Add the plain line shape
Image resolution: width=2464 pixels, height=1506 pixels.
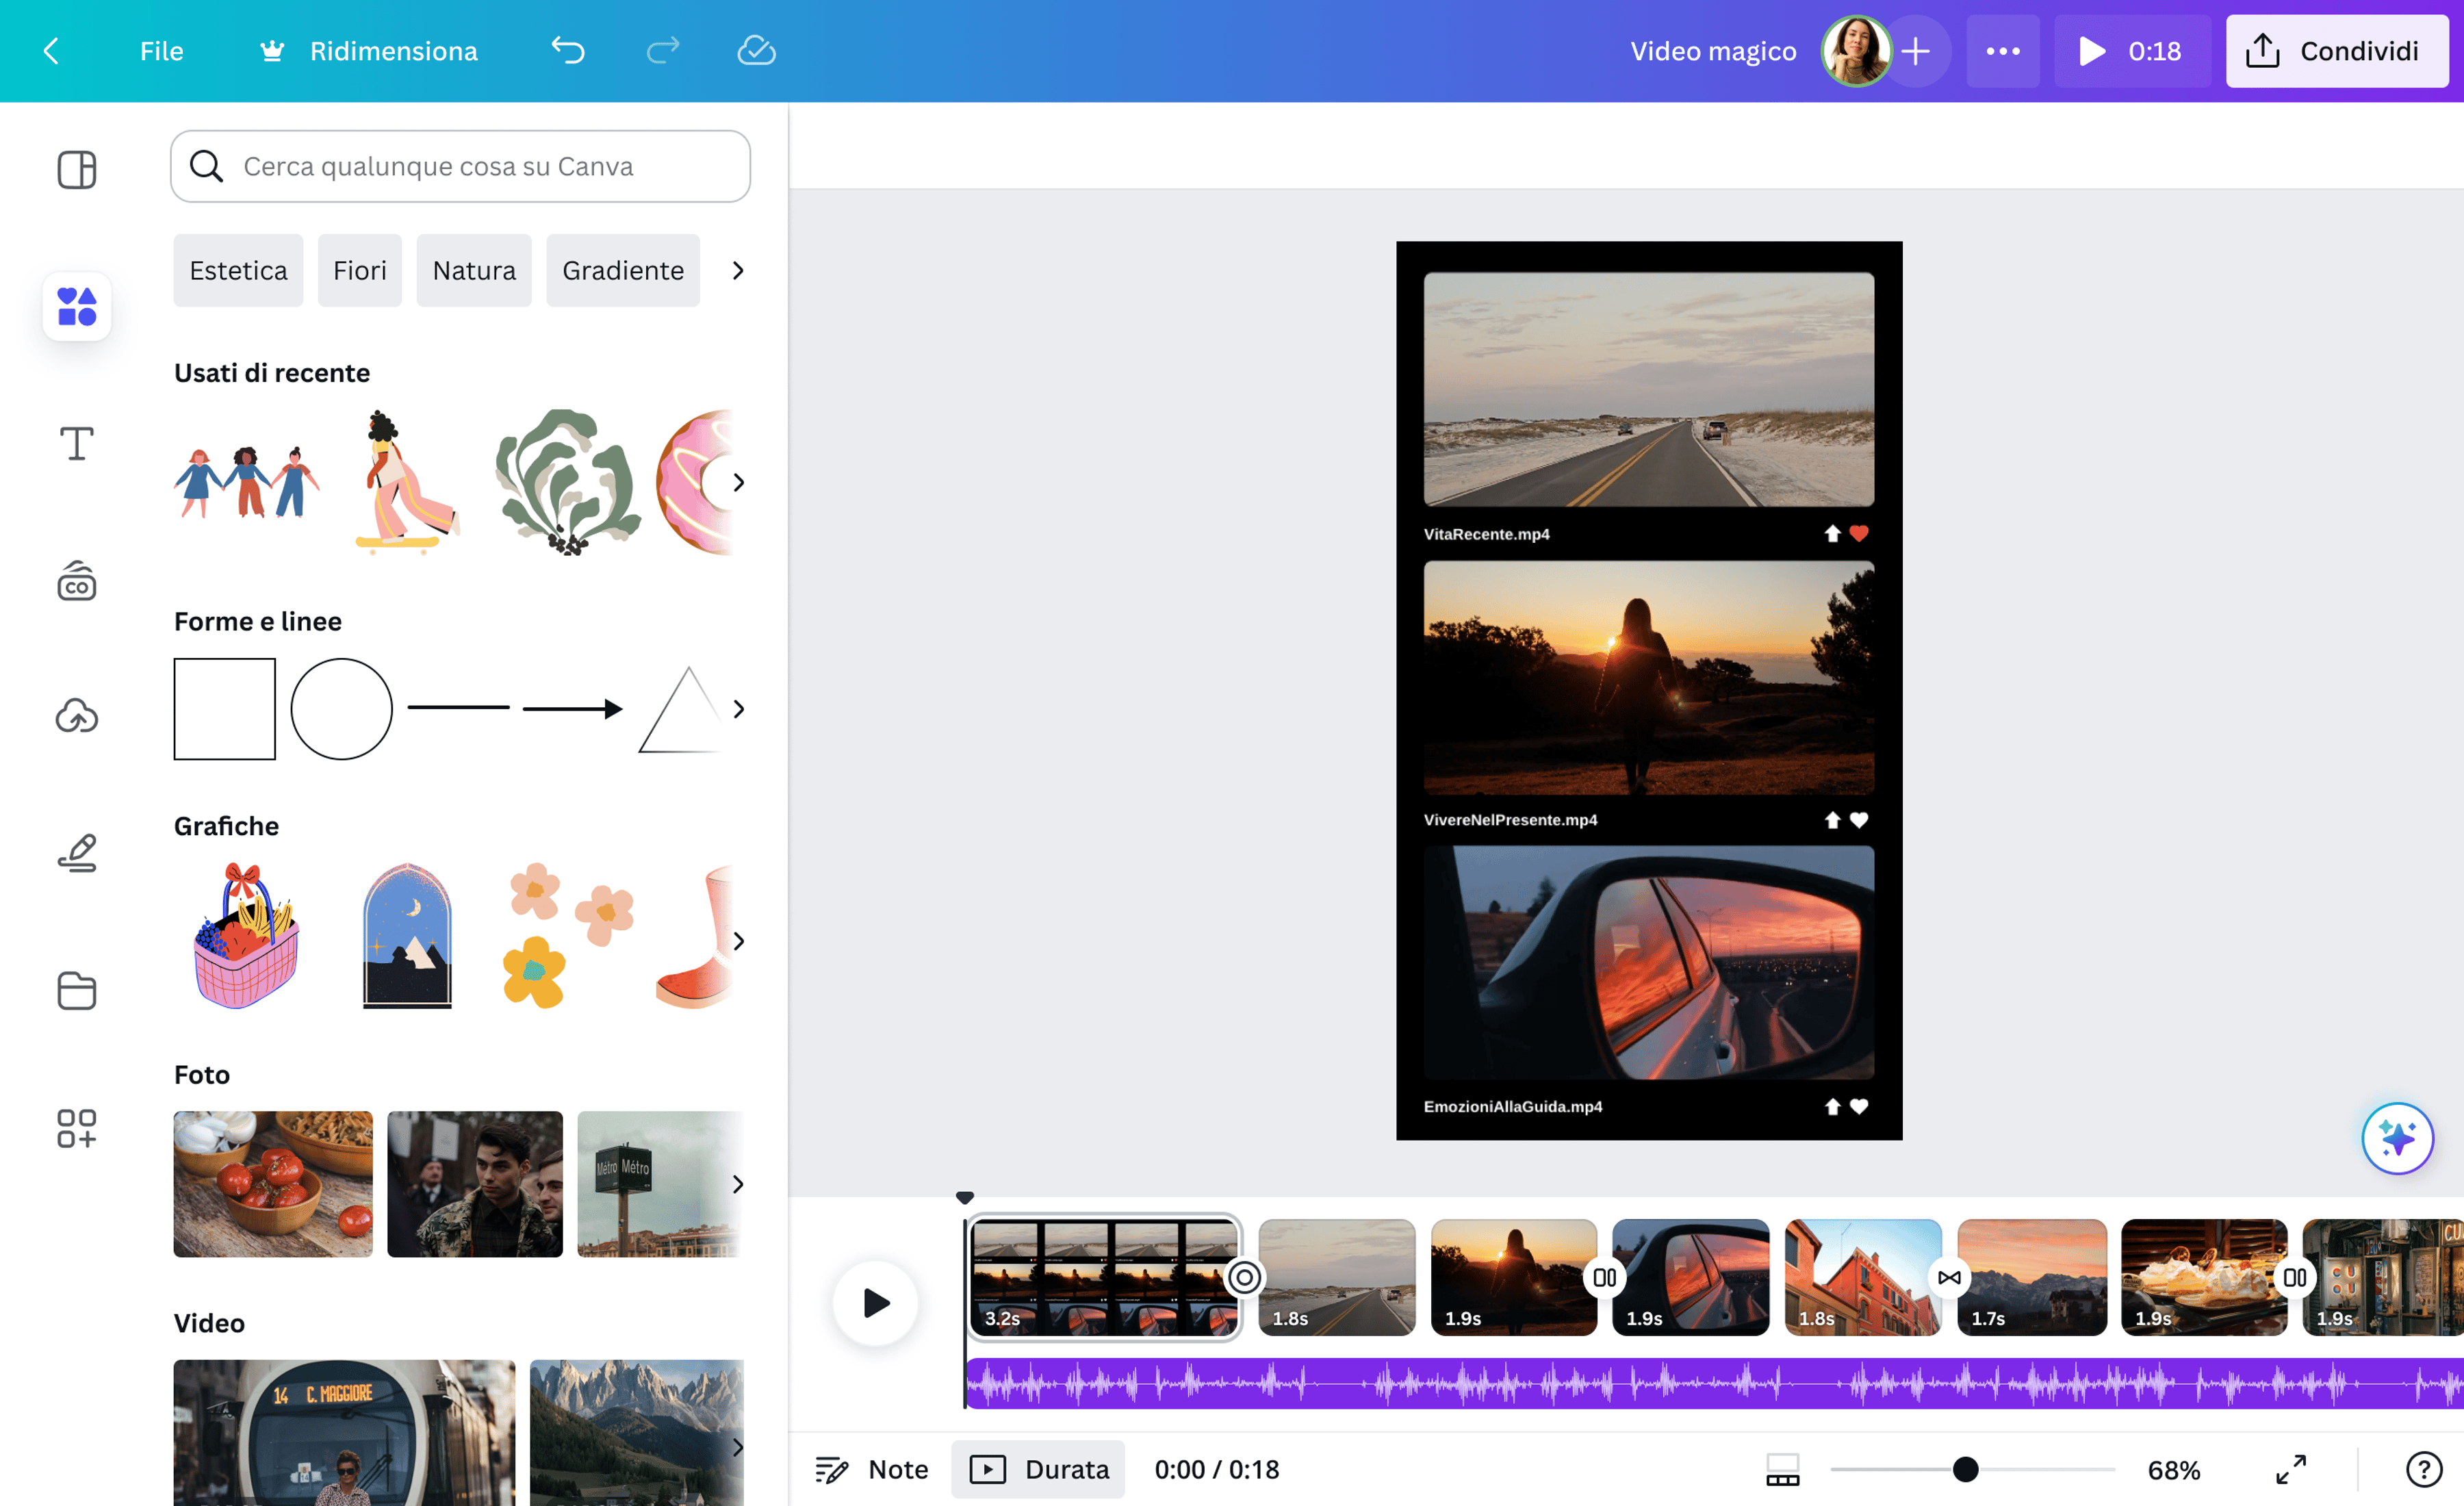click(459, 708)
